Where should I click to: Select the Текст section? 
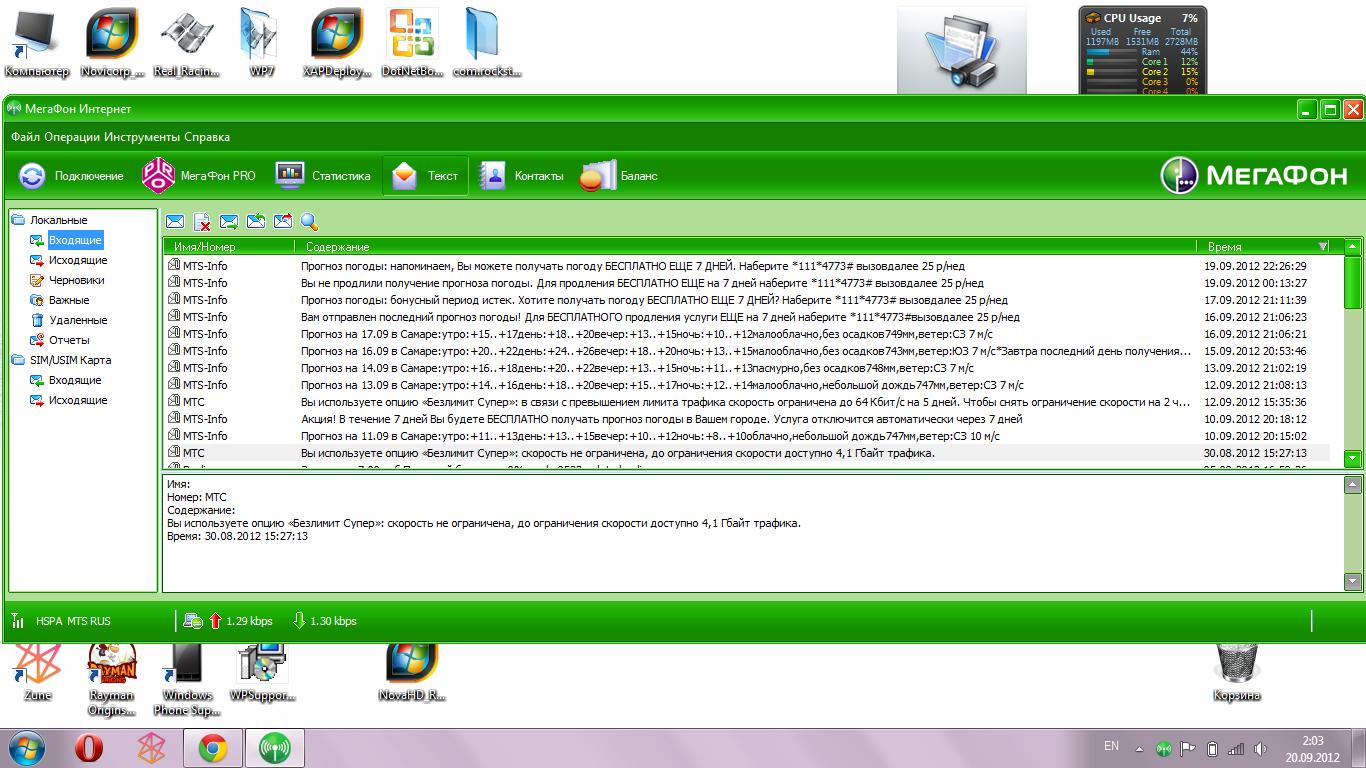tap(425, 176)
